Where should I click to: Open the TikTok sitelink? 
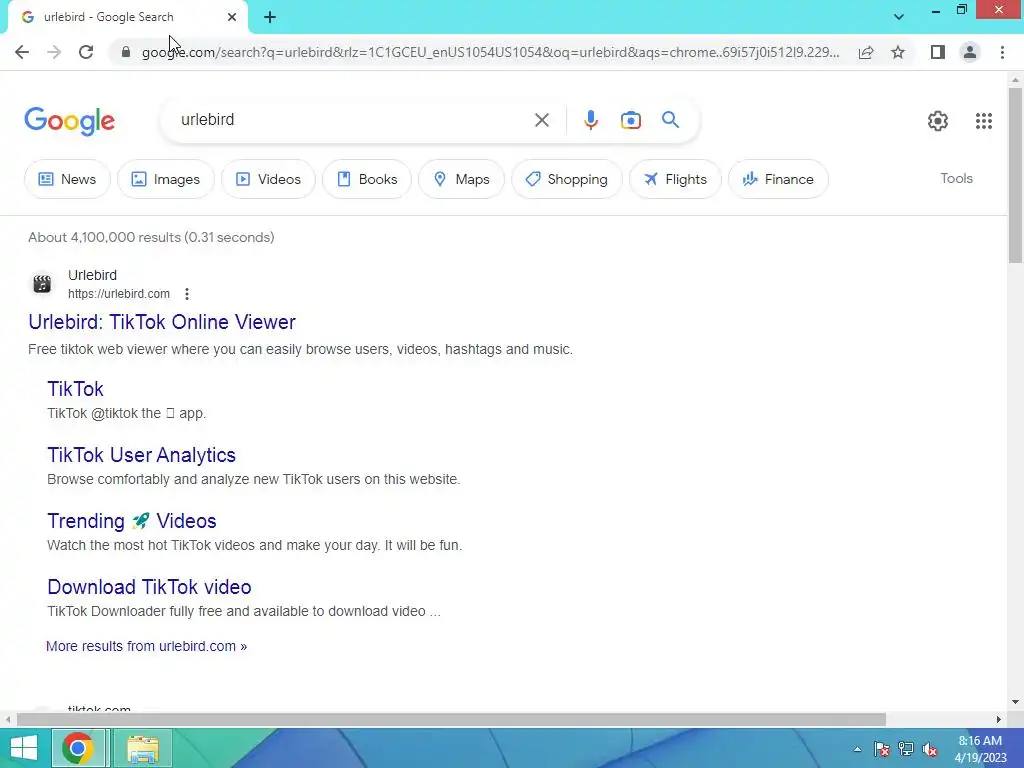75,389
